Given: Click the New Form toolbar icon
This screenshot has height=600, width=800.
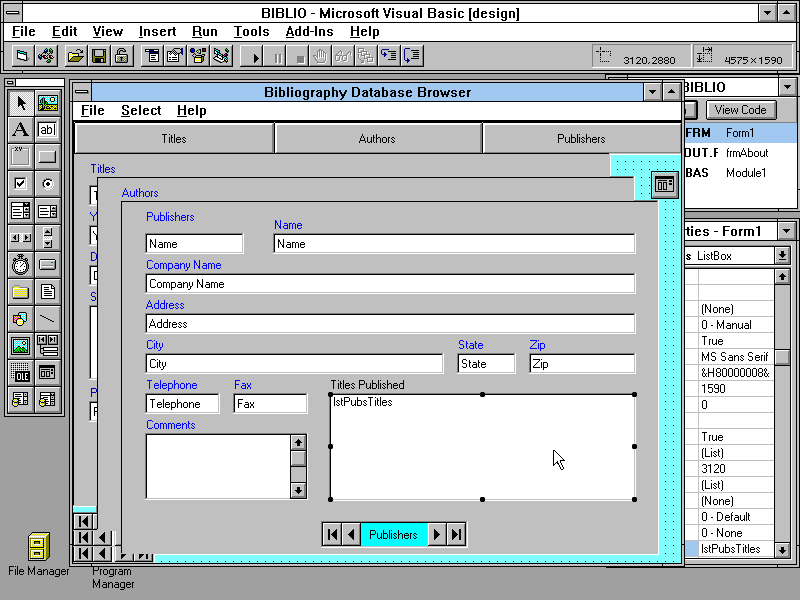Looking at the screenshot, I should click(x=22, y=56).
